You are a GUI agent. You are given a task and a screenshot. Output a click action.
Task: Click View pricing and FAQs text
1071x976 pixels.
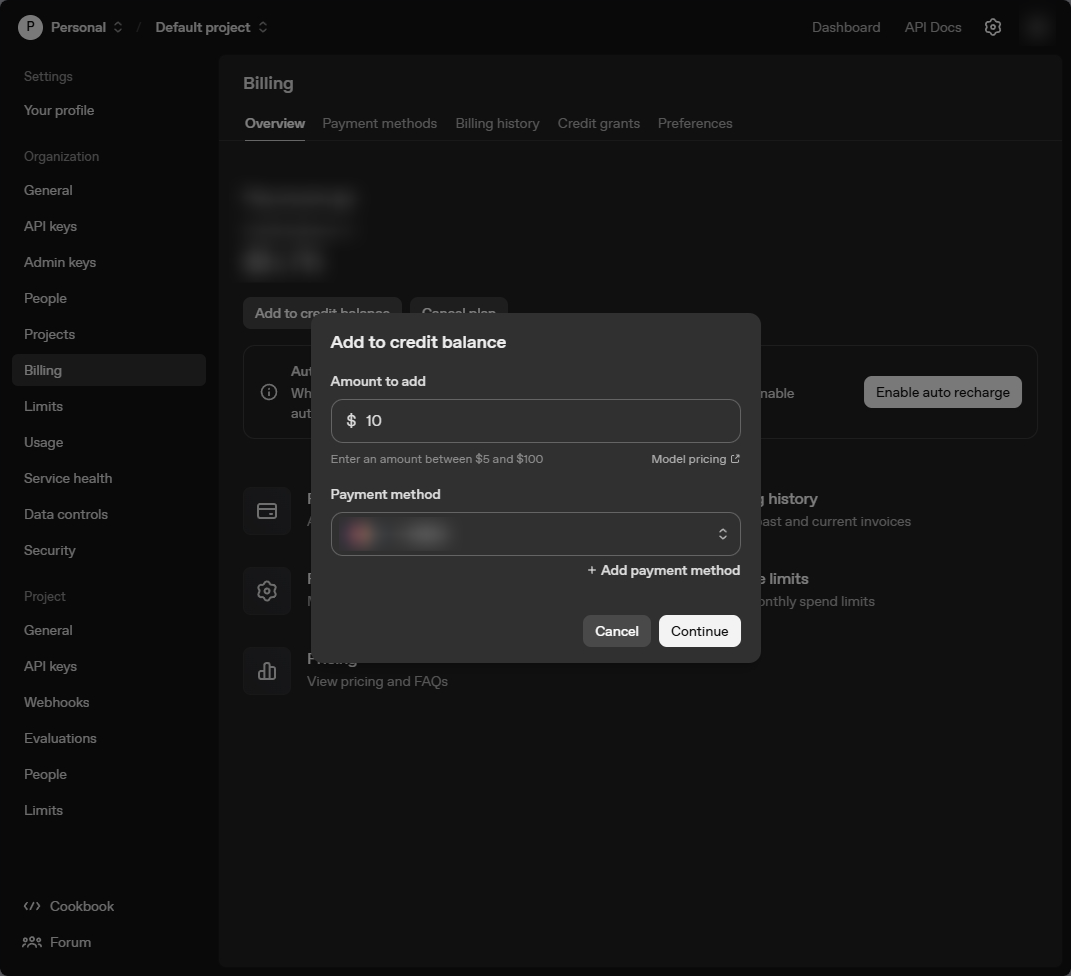(x=377, y=682)
